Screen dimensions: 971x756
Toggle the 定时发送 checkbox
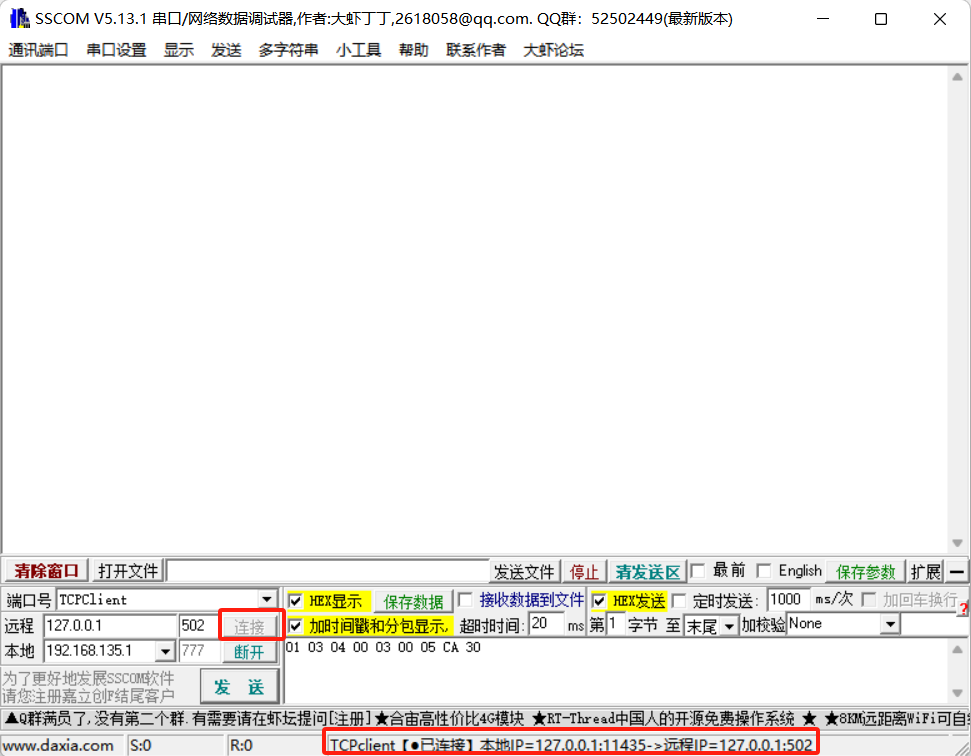[679, 601]
